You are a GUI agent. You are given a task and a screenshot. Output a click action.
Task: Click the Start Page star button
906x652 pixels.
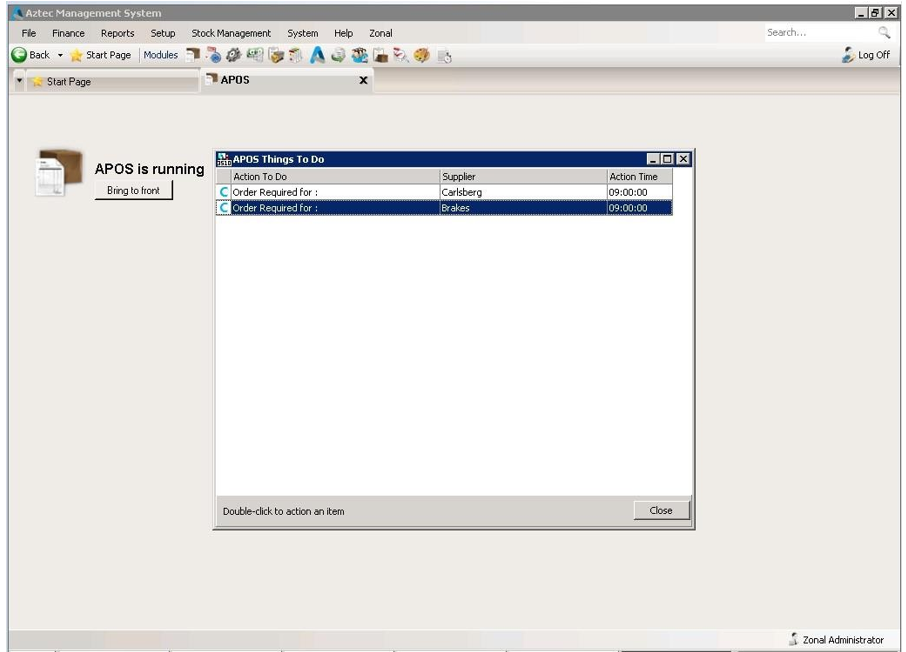click(x=100, y=55)
